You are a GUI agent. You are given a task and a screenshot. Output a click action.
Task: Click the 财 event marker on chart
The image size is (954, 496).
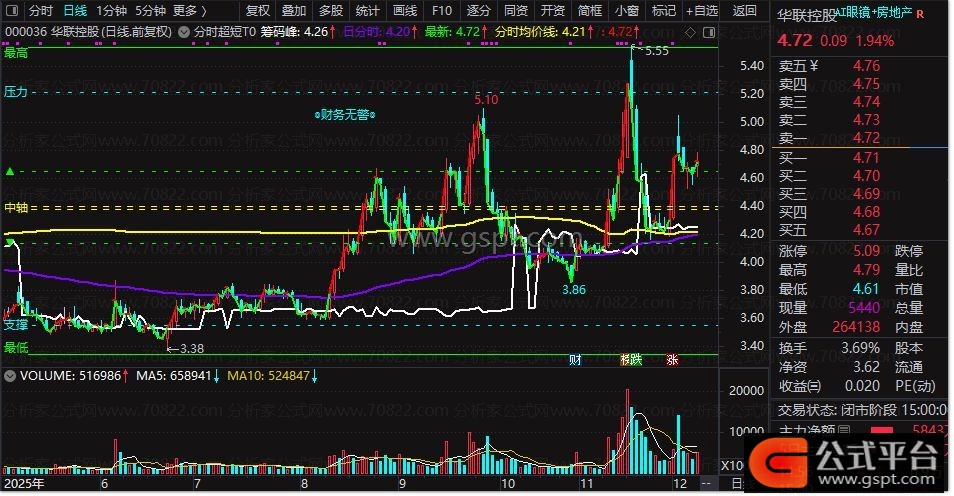575,360
